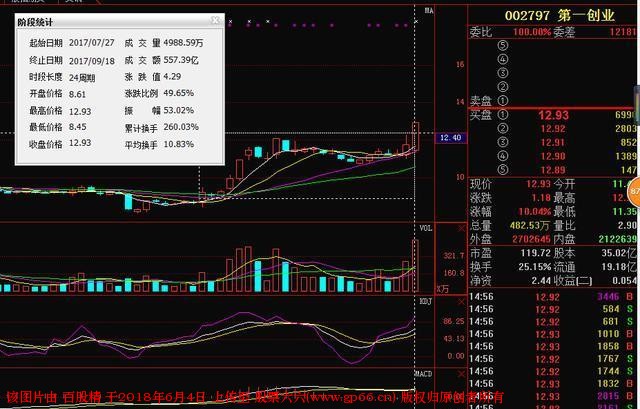Close the 阶段统计 statistics popup

pos(214,20)
